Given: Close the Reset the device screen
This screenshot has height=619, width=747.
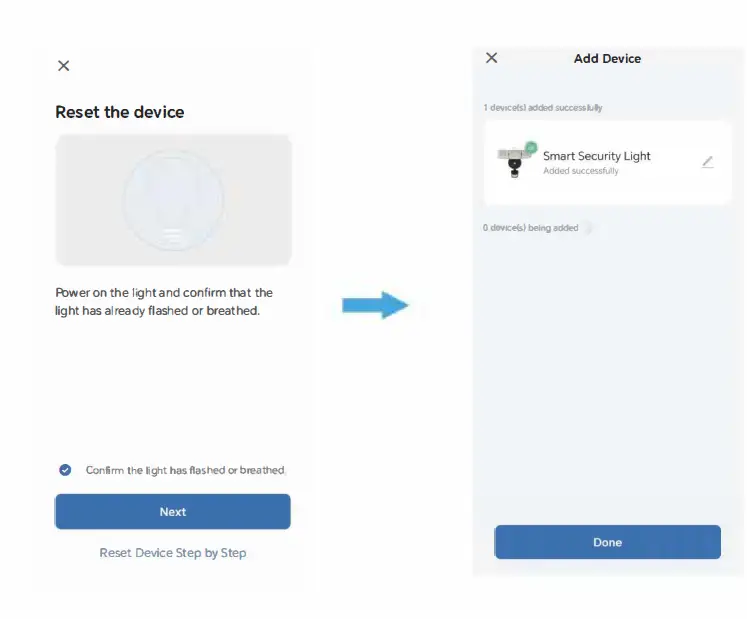Looking at the screenshot, I should (x=64, y=66).
